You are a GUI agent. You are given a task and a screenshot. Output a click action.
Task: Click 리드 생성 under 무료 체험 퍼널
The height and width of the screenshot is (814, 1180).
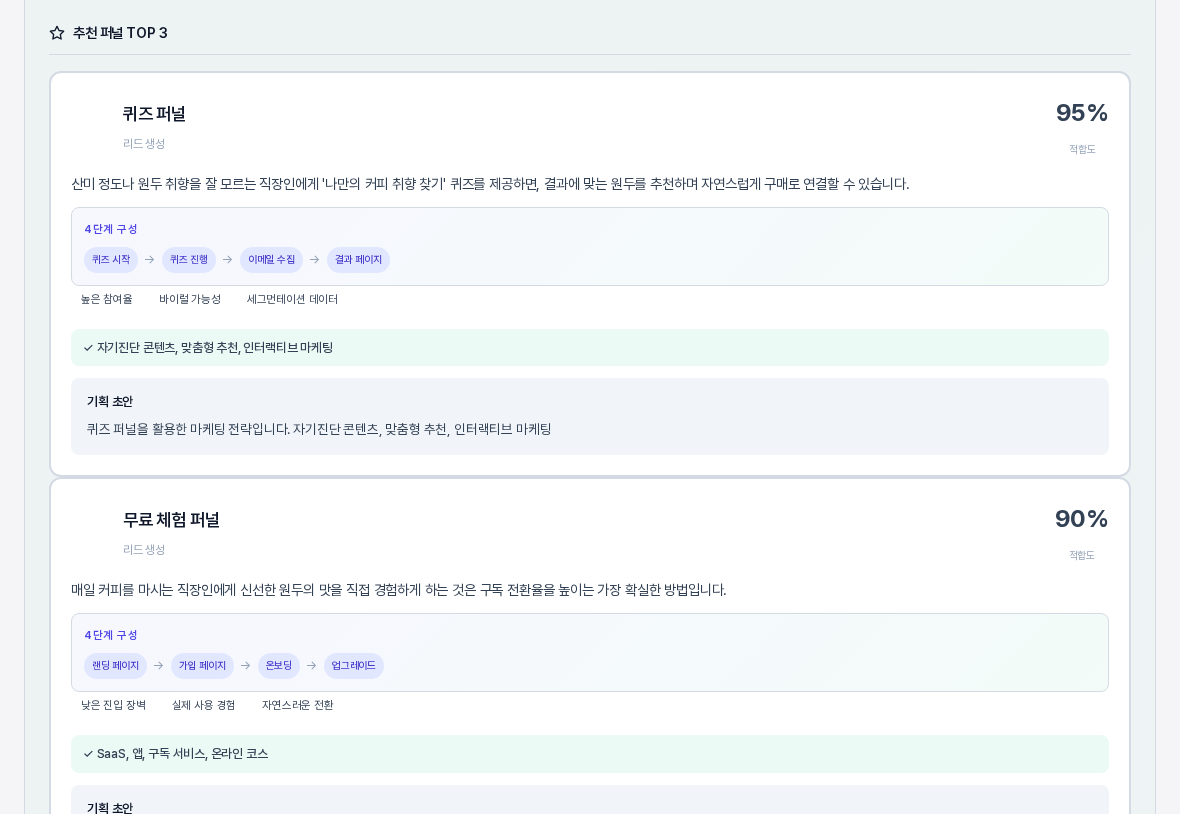pos(144,550)
